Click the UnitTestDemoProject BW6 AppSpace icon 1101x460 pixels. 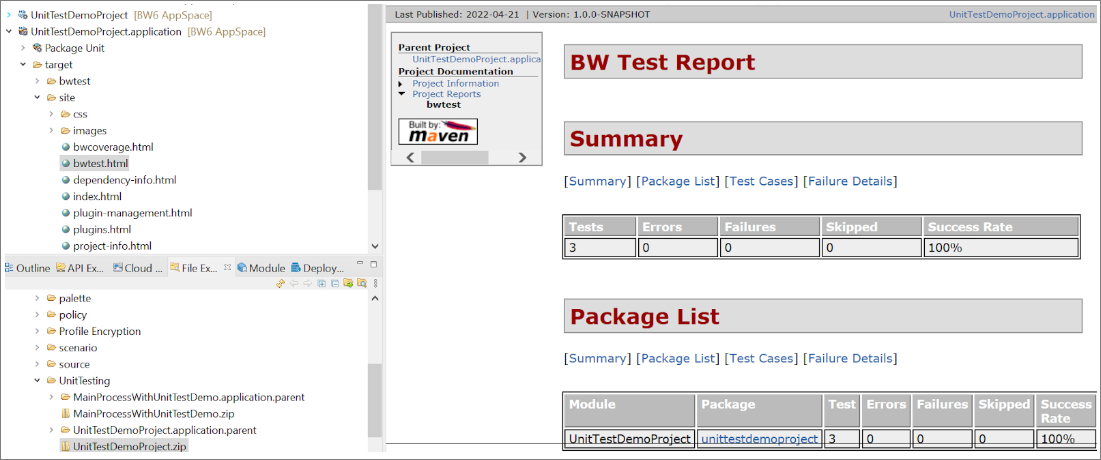pyautogui.click(x=23, y=15)
